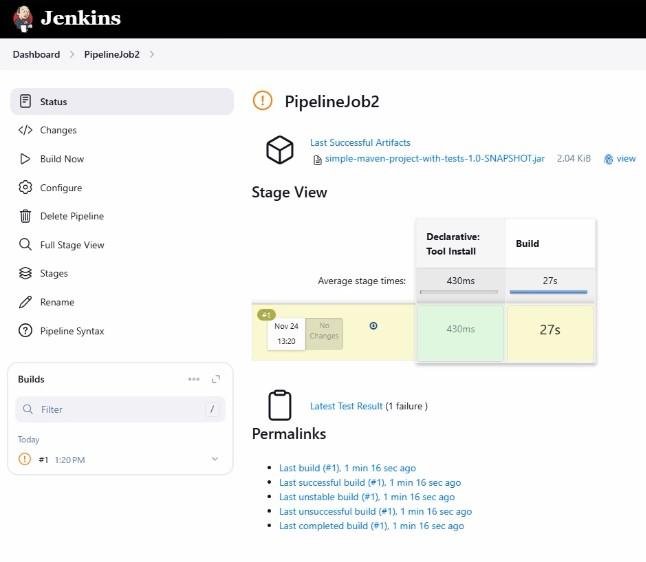Click the Filter builds input field
The height and width of the screenshot is (562, 646).
(x=120, y=410)
